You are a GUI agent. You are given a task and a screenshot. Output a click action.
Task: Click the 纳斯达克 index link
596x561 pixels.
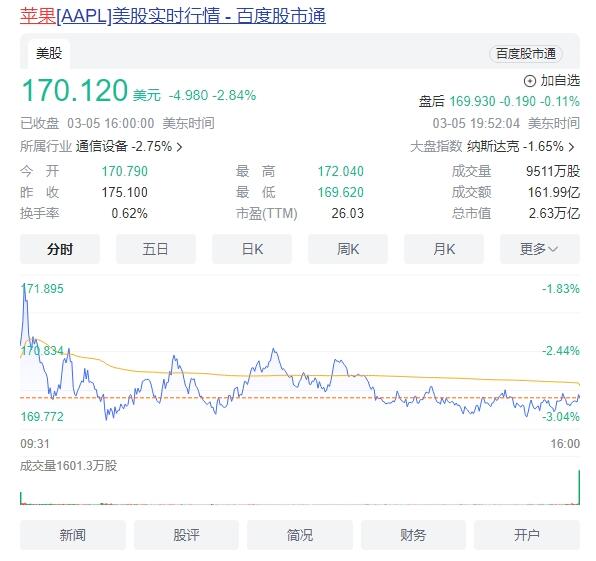(493, 146)
